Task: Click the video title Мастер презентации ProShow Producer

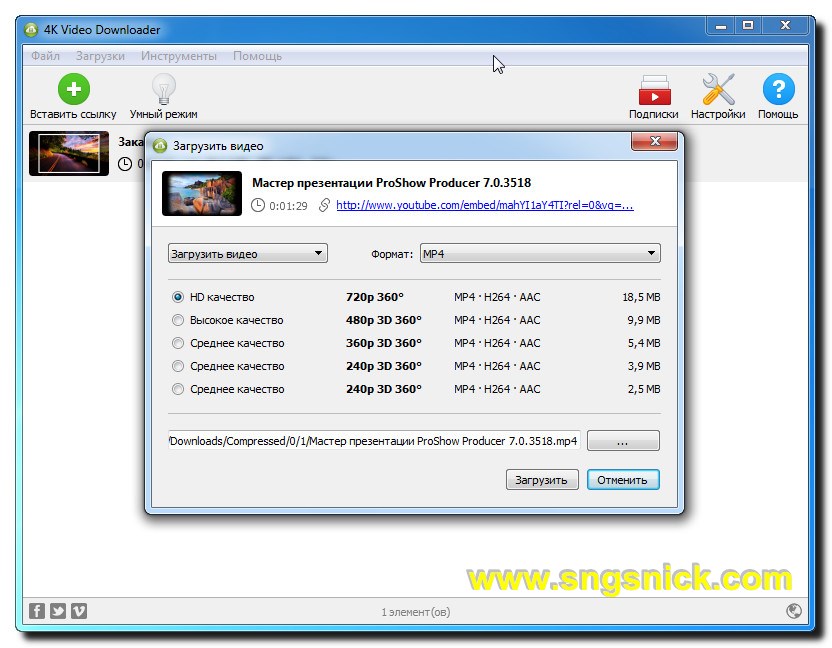Action: 392,183
